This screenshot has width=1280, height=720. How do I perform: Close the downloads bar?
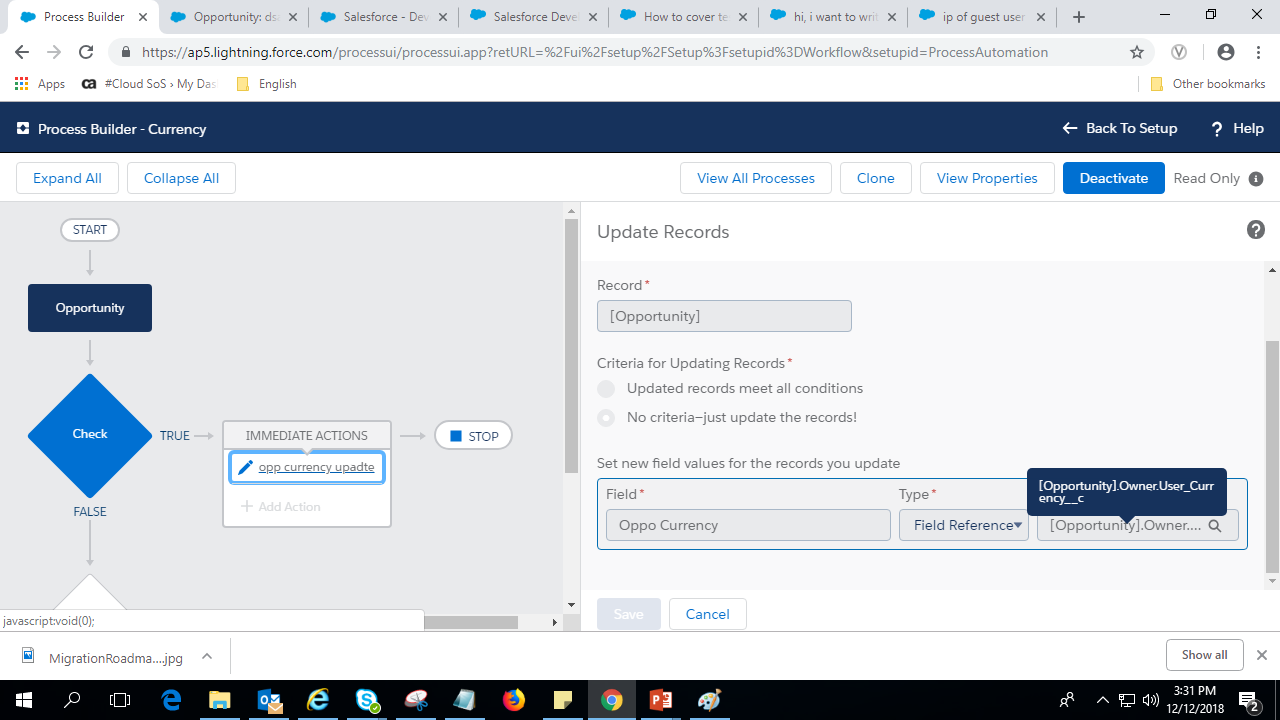1262,655
